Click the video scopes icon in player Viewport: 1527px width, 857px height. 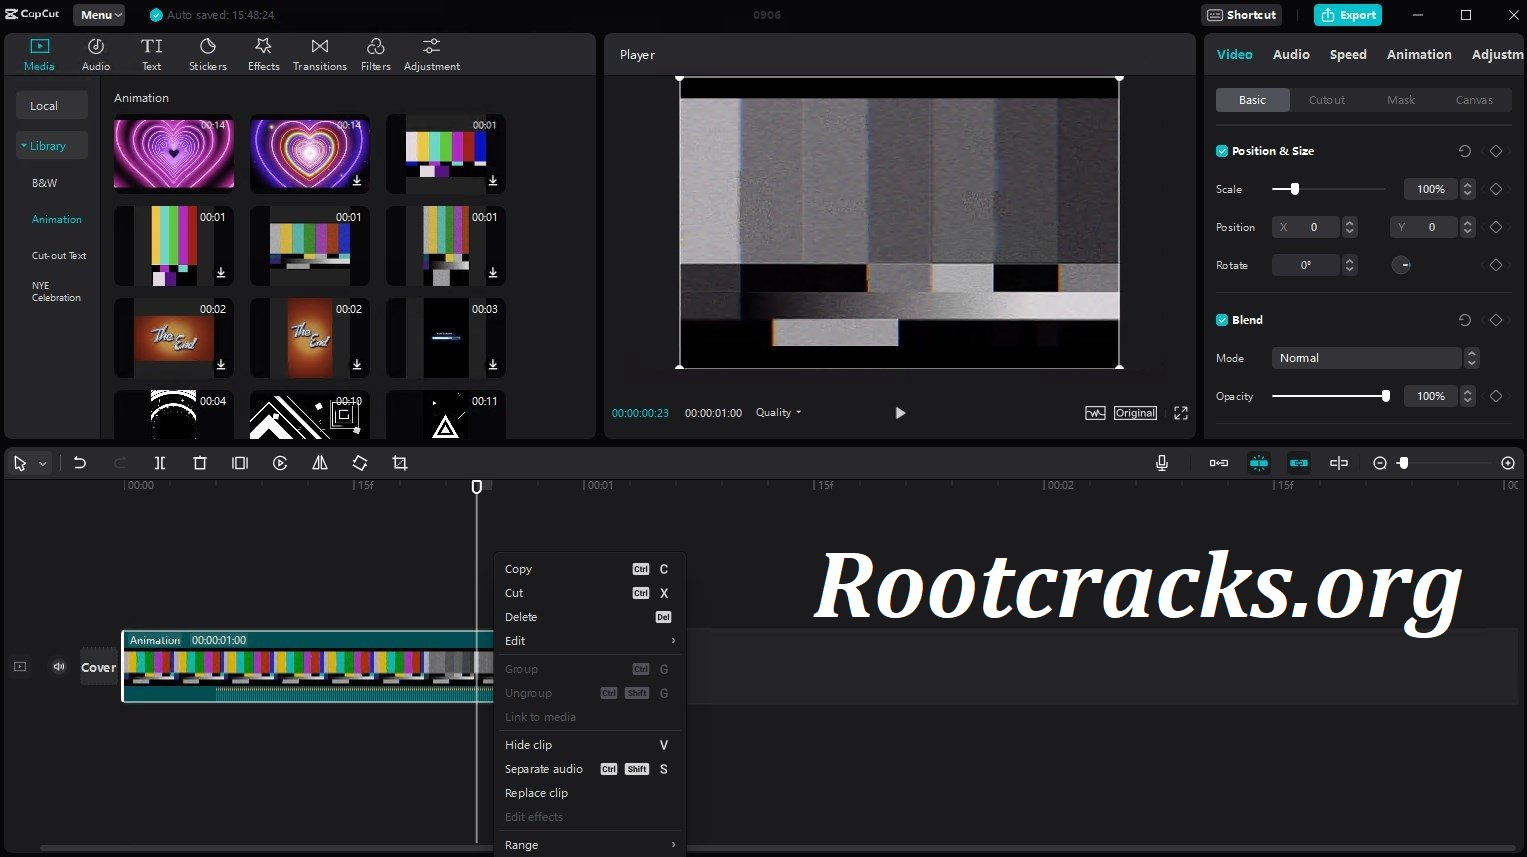click(x=1095, y=413)
